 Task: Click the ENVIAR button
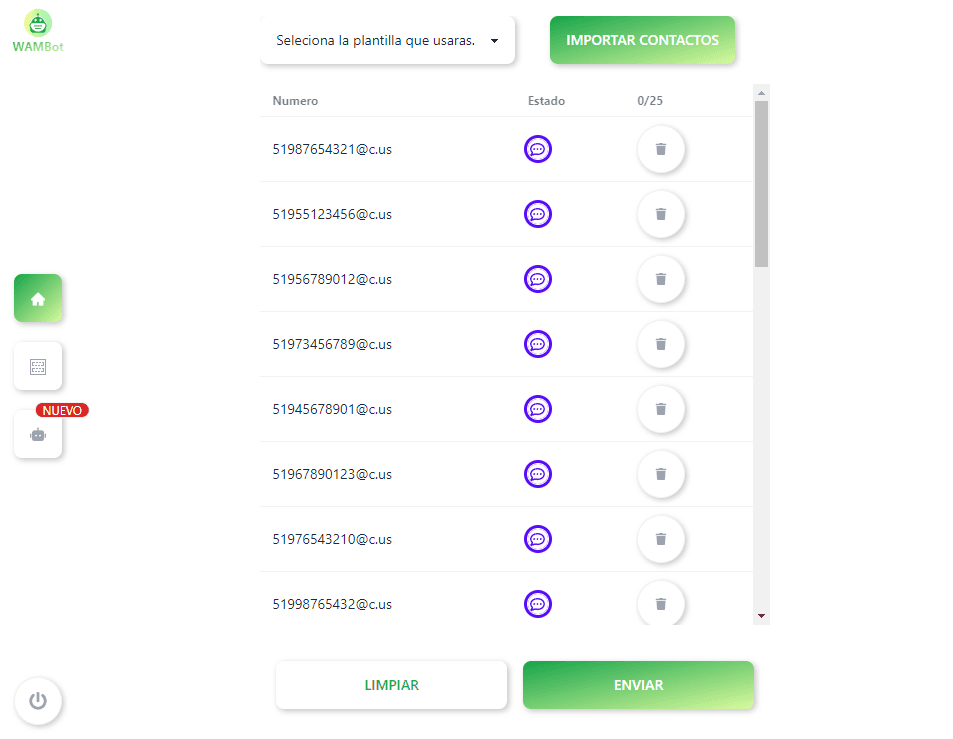(638, 685)
